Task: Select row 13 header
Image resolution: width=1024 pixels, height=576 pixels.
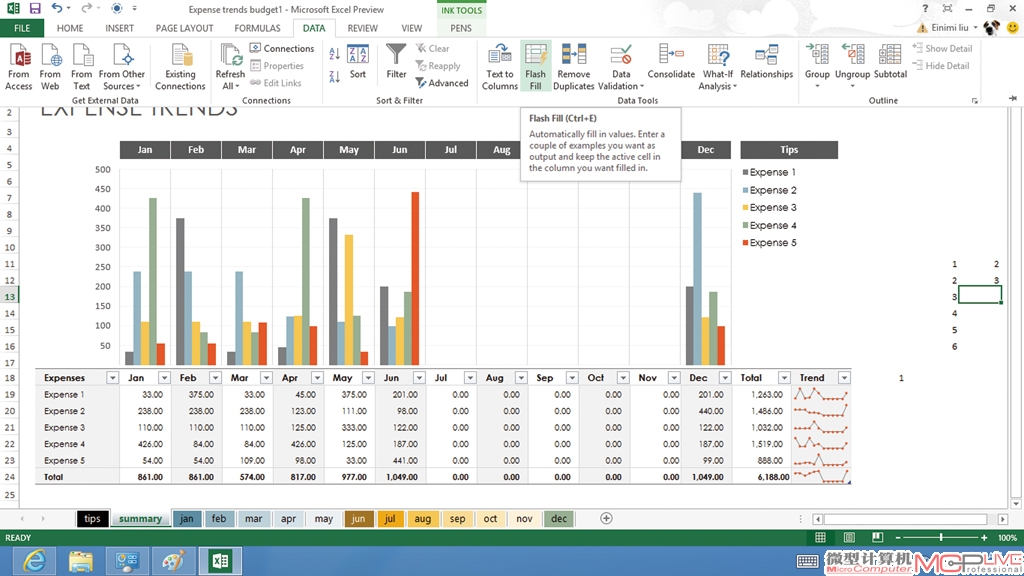Action: pos(9,296)
